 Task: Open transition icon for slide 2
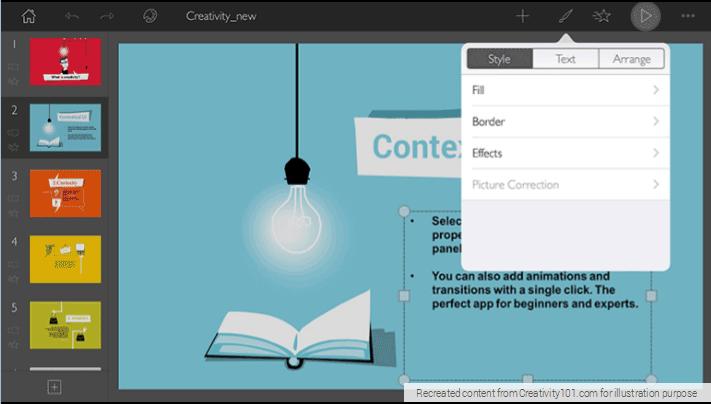[14, 132]
